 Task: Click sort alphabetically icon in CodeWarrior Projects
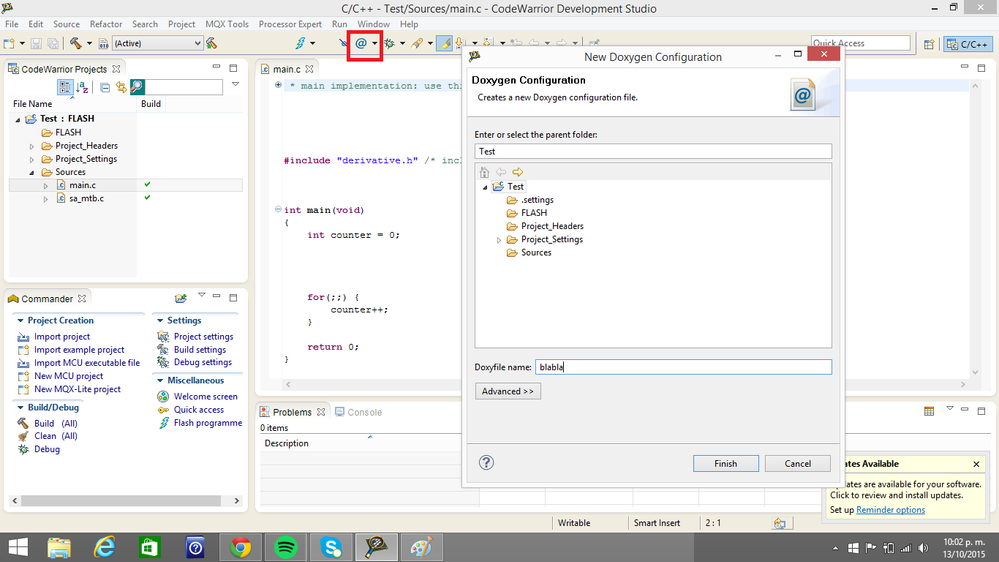click(82, 87)
